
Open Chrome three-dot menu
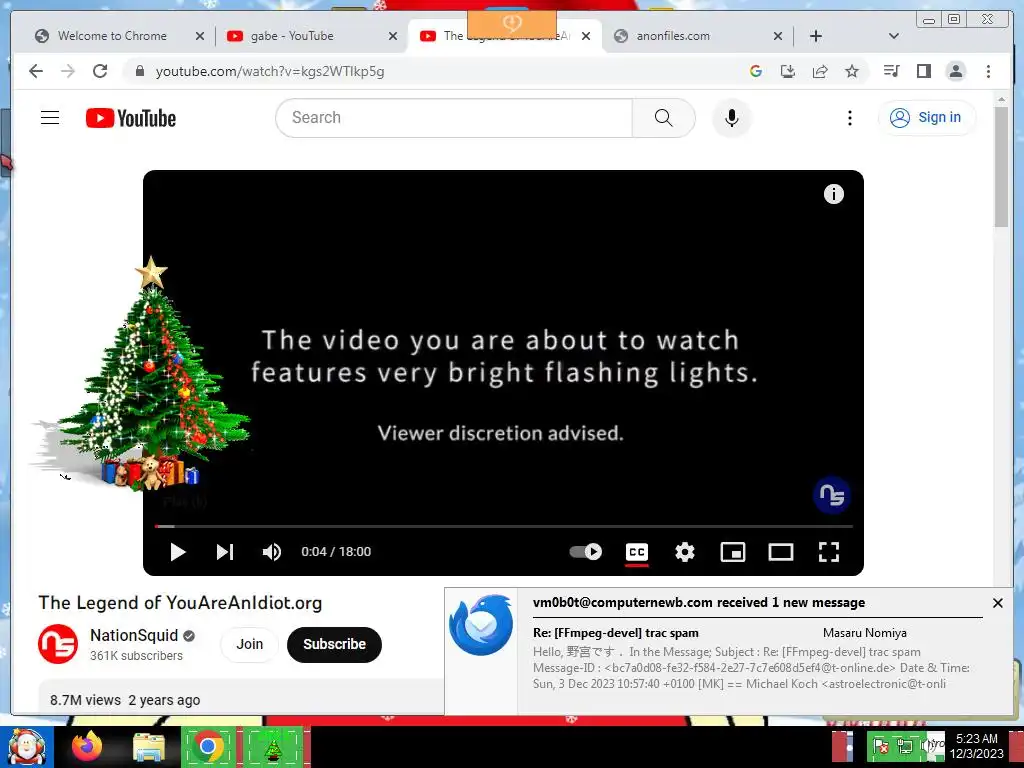[x=988, y=71]
